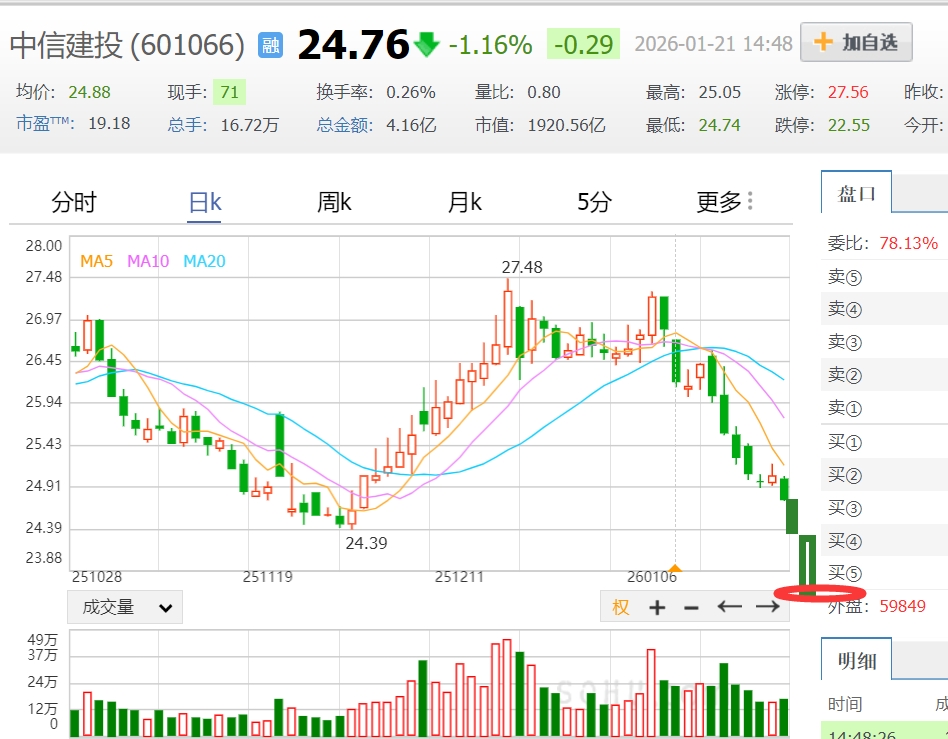Click the orange marker at date 260106

click(675, 568)
